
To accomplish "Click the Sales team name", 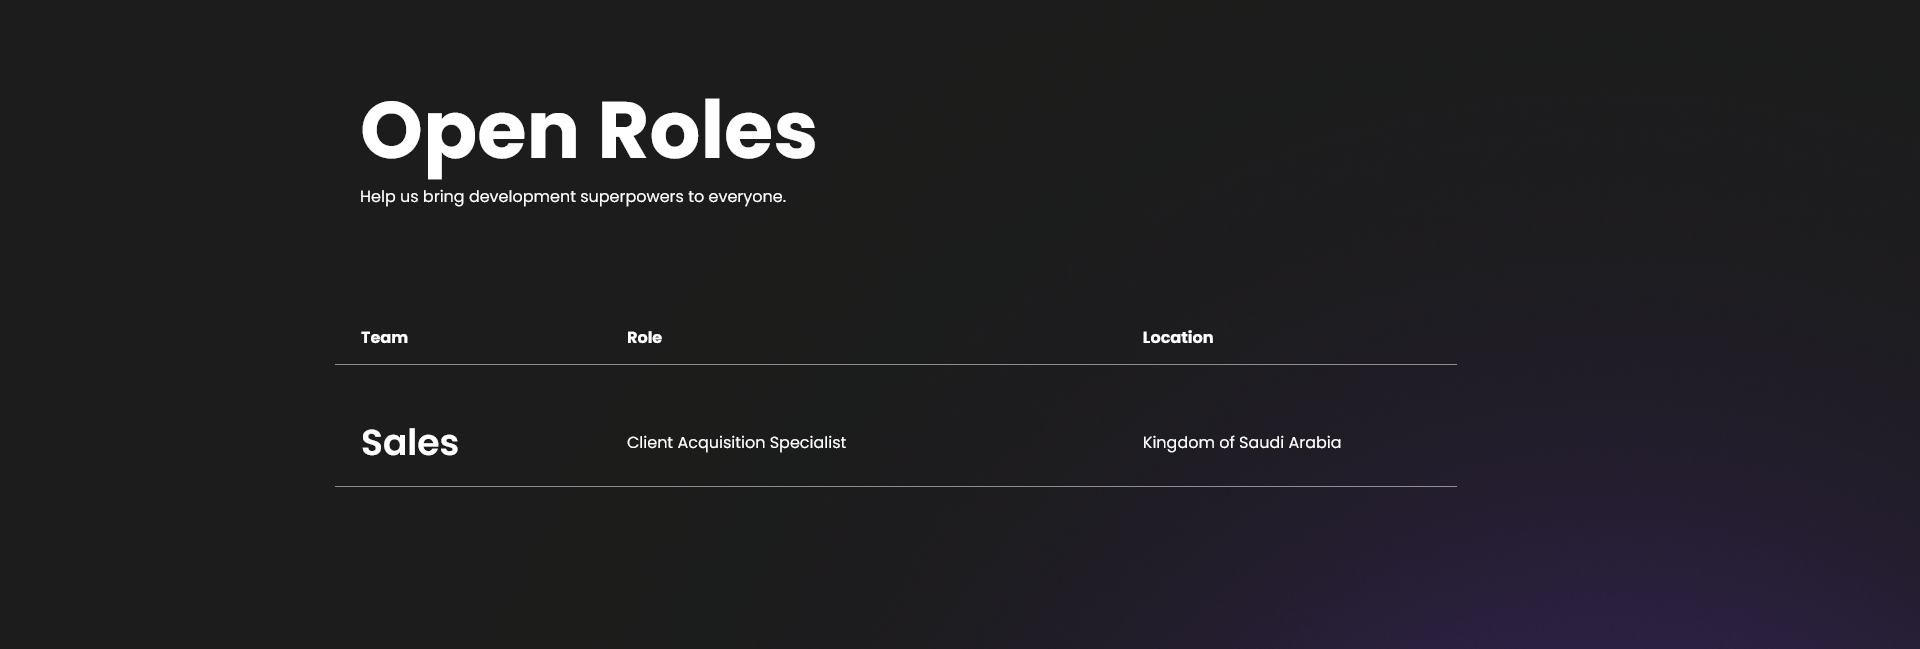I will (x=409, y=443).
